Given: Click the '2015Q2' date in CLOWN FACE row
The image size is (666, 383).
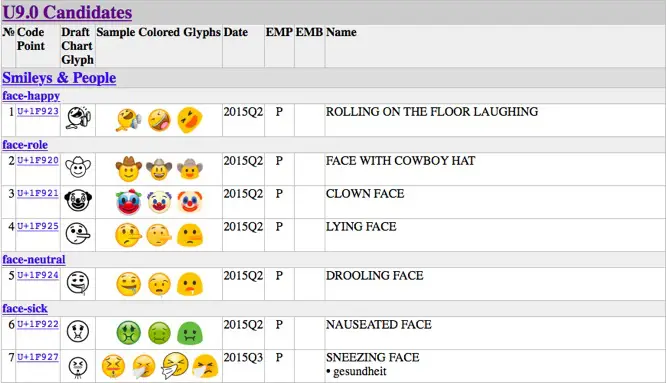Looking at the screenshot, I should click(243, 194).
